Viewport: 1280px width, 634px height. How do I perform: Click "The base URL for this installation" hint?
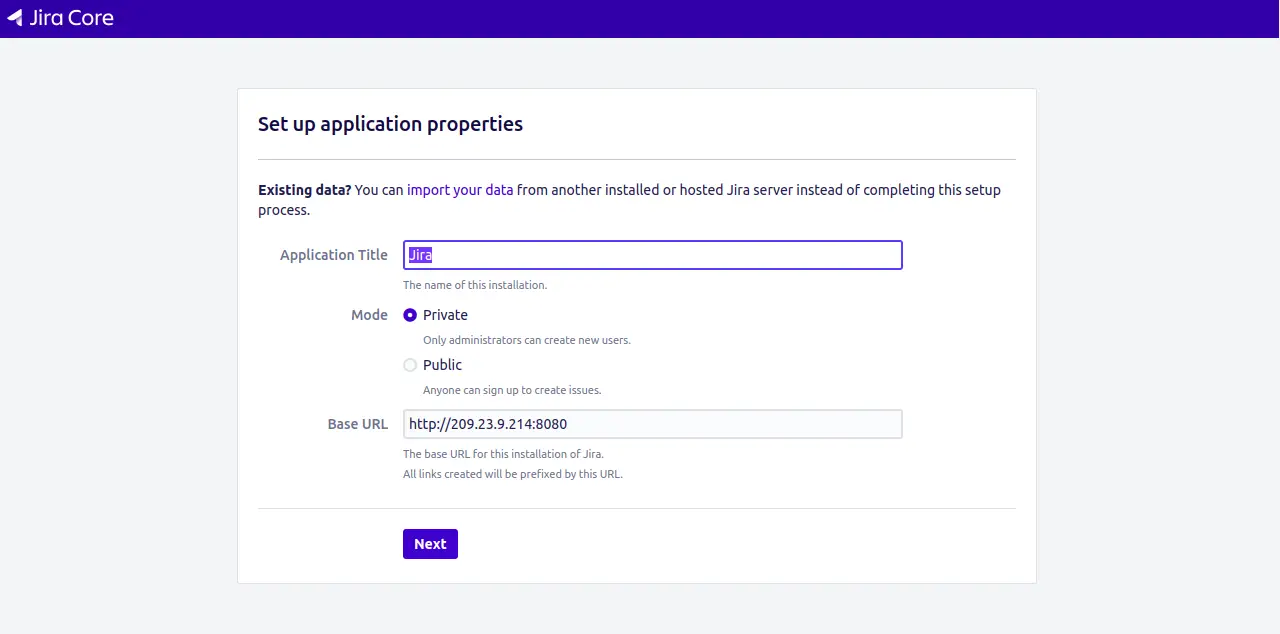pyautogui.click(x=503, y=454)
